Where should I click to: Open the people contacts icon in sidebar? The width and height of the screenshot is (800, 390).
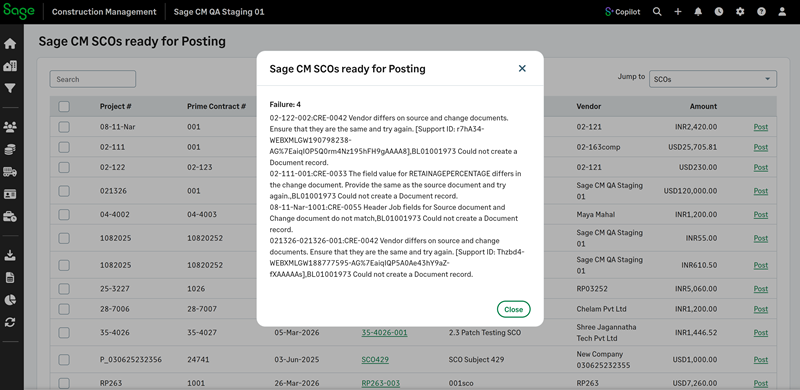point(10,127)
